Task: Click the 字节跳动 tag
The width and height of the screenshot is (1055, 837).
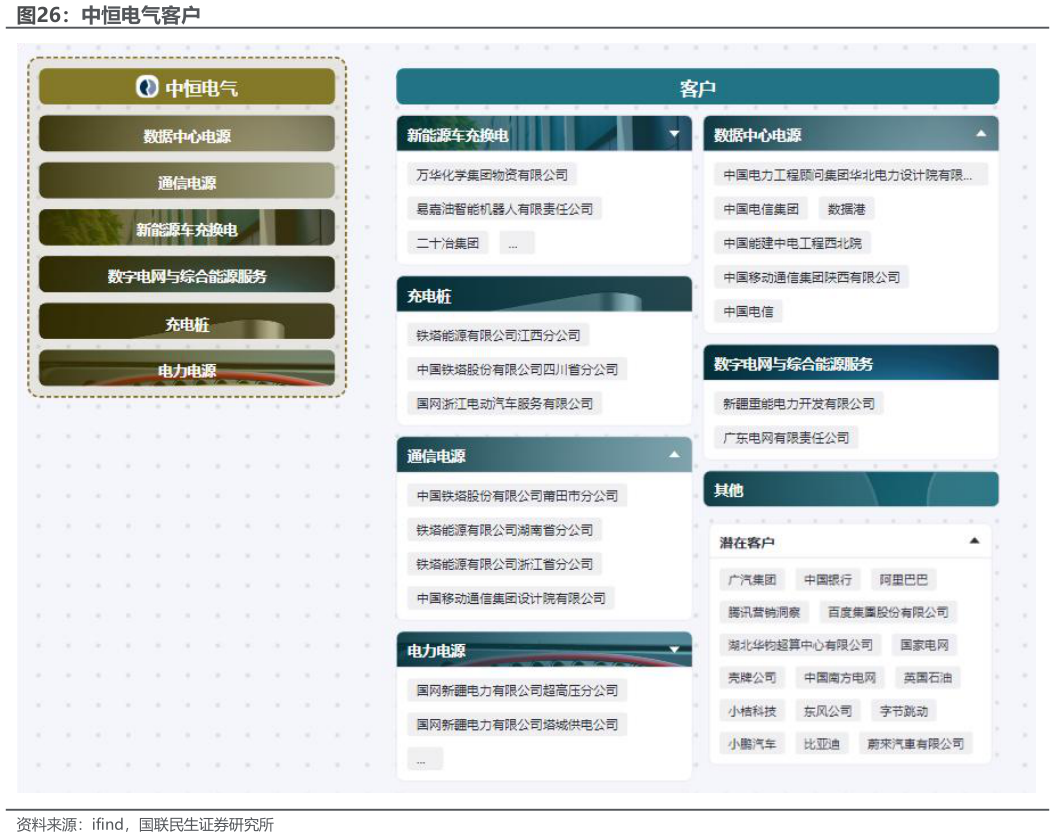Action: click(904, 711)
